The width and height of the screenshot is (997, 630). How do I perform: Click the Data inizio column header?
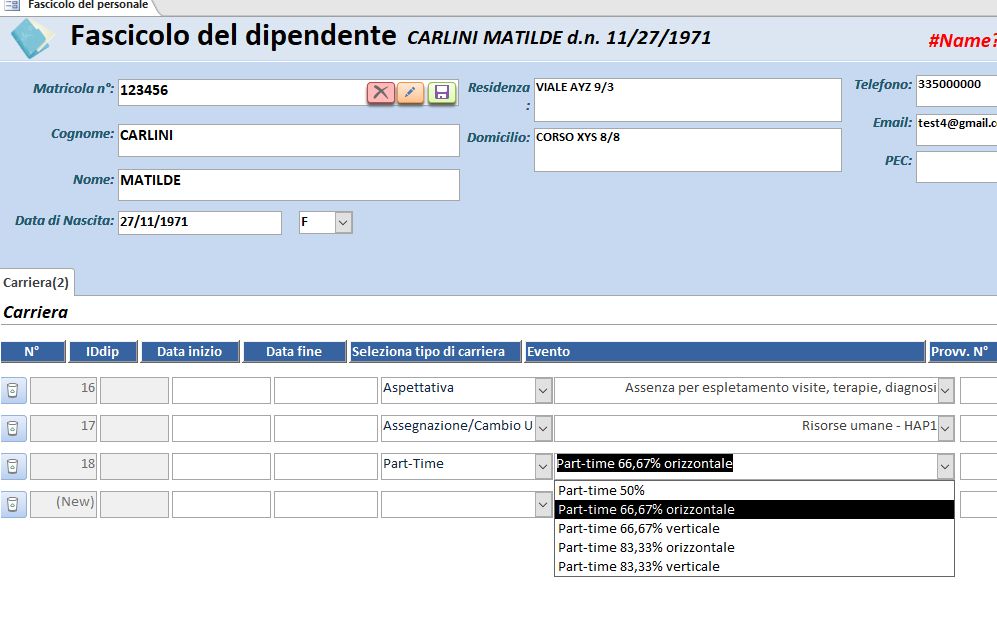coord(189,352)
